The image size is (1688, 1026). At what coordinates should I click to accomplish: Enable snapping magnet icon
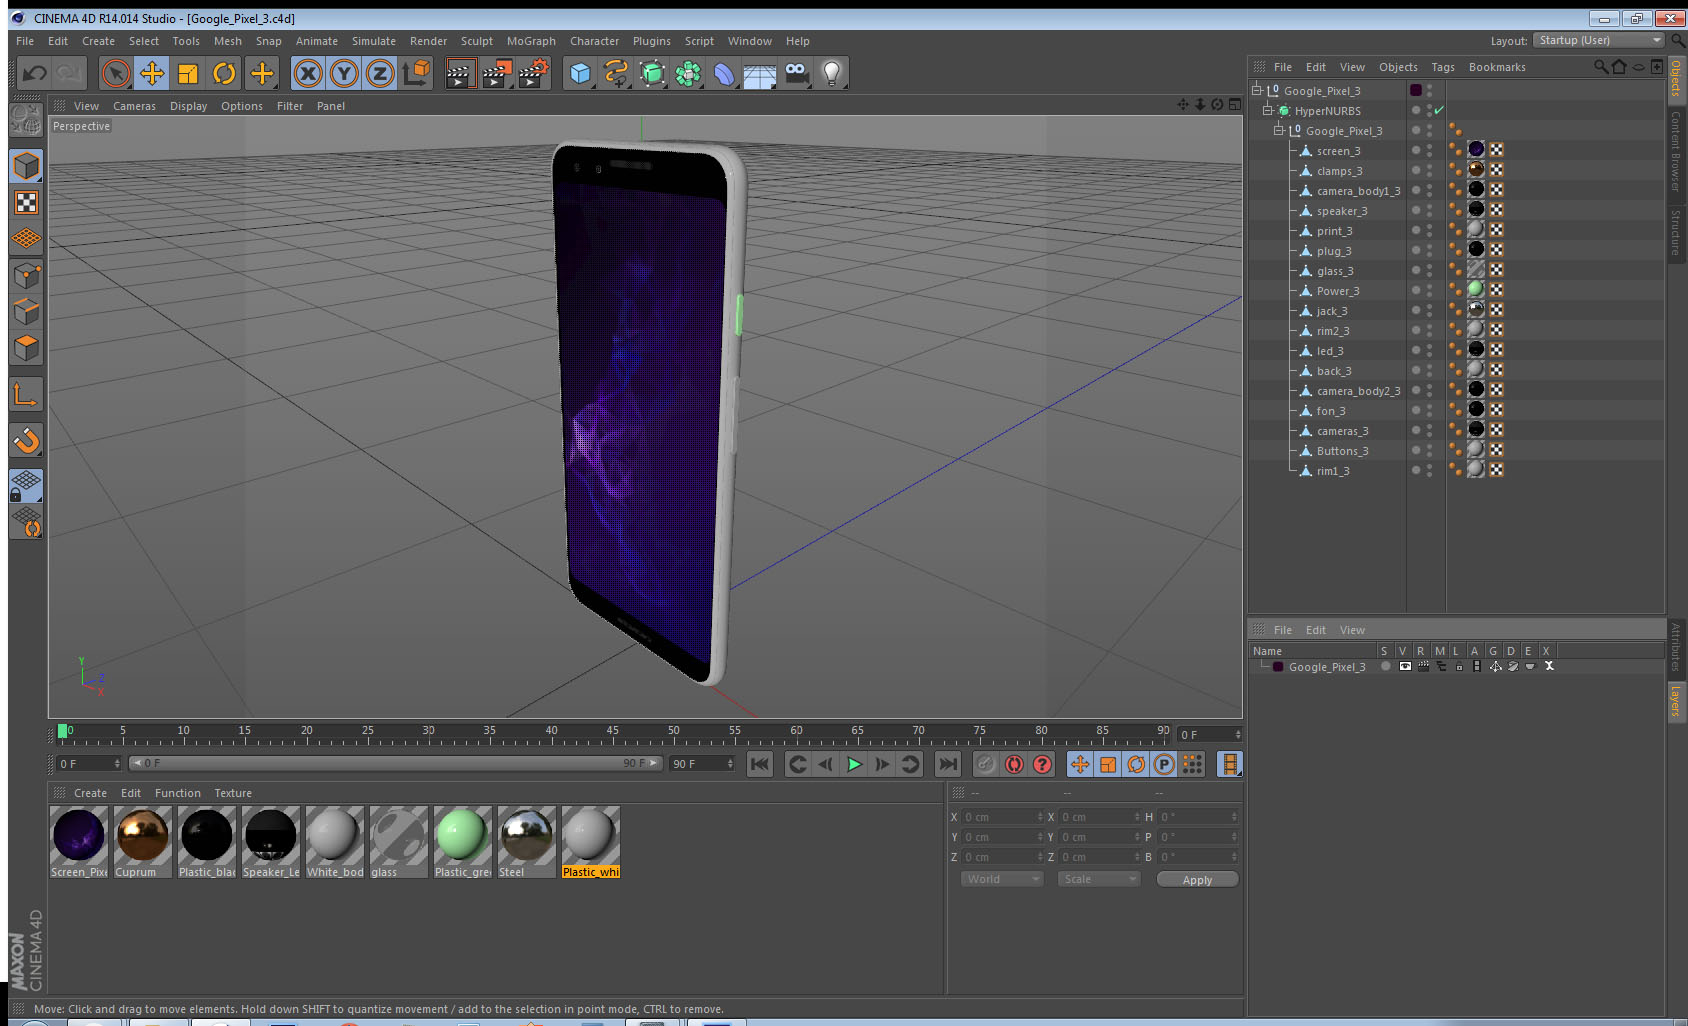[26, 440]
